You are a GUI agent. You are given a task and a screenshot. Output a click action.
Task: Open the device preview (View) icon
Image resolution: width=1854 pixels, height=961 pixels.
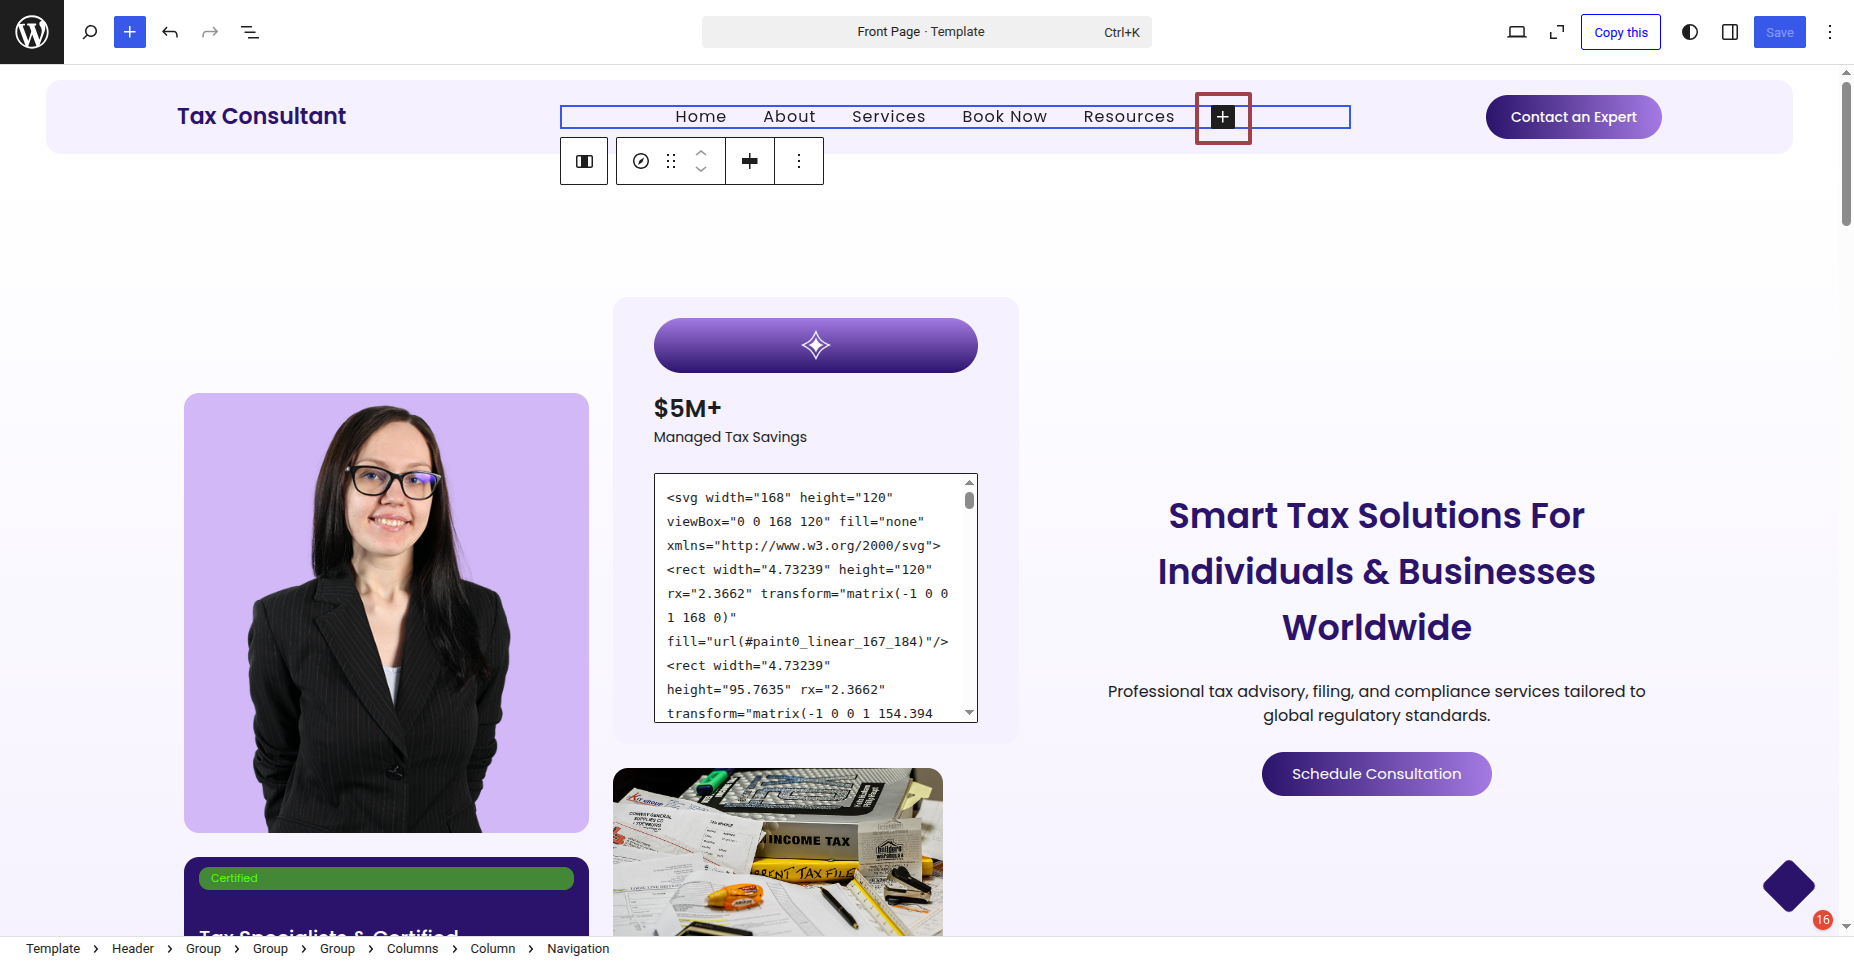(1517, 32)
